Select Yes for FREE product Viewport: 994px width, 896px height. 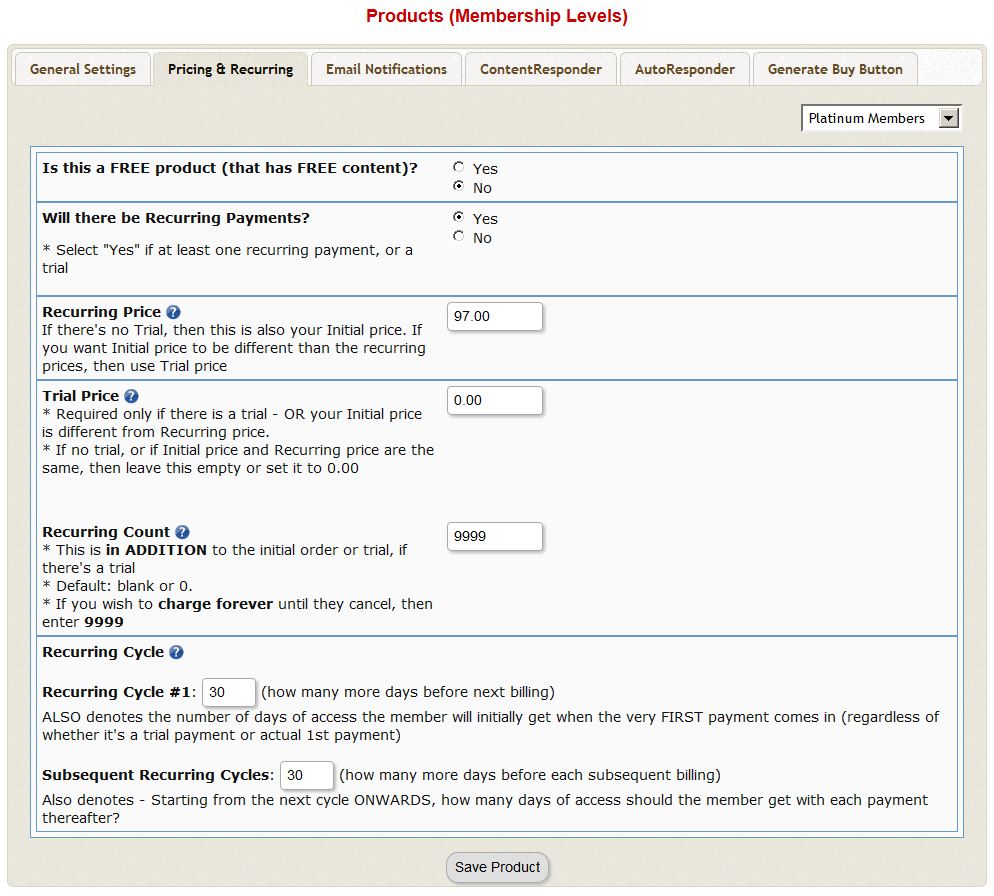[x=459, y=168]
